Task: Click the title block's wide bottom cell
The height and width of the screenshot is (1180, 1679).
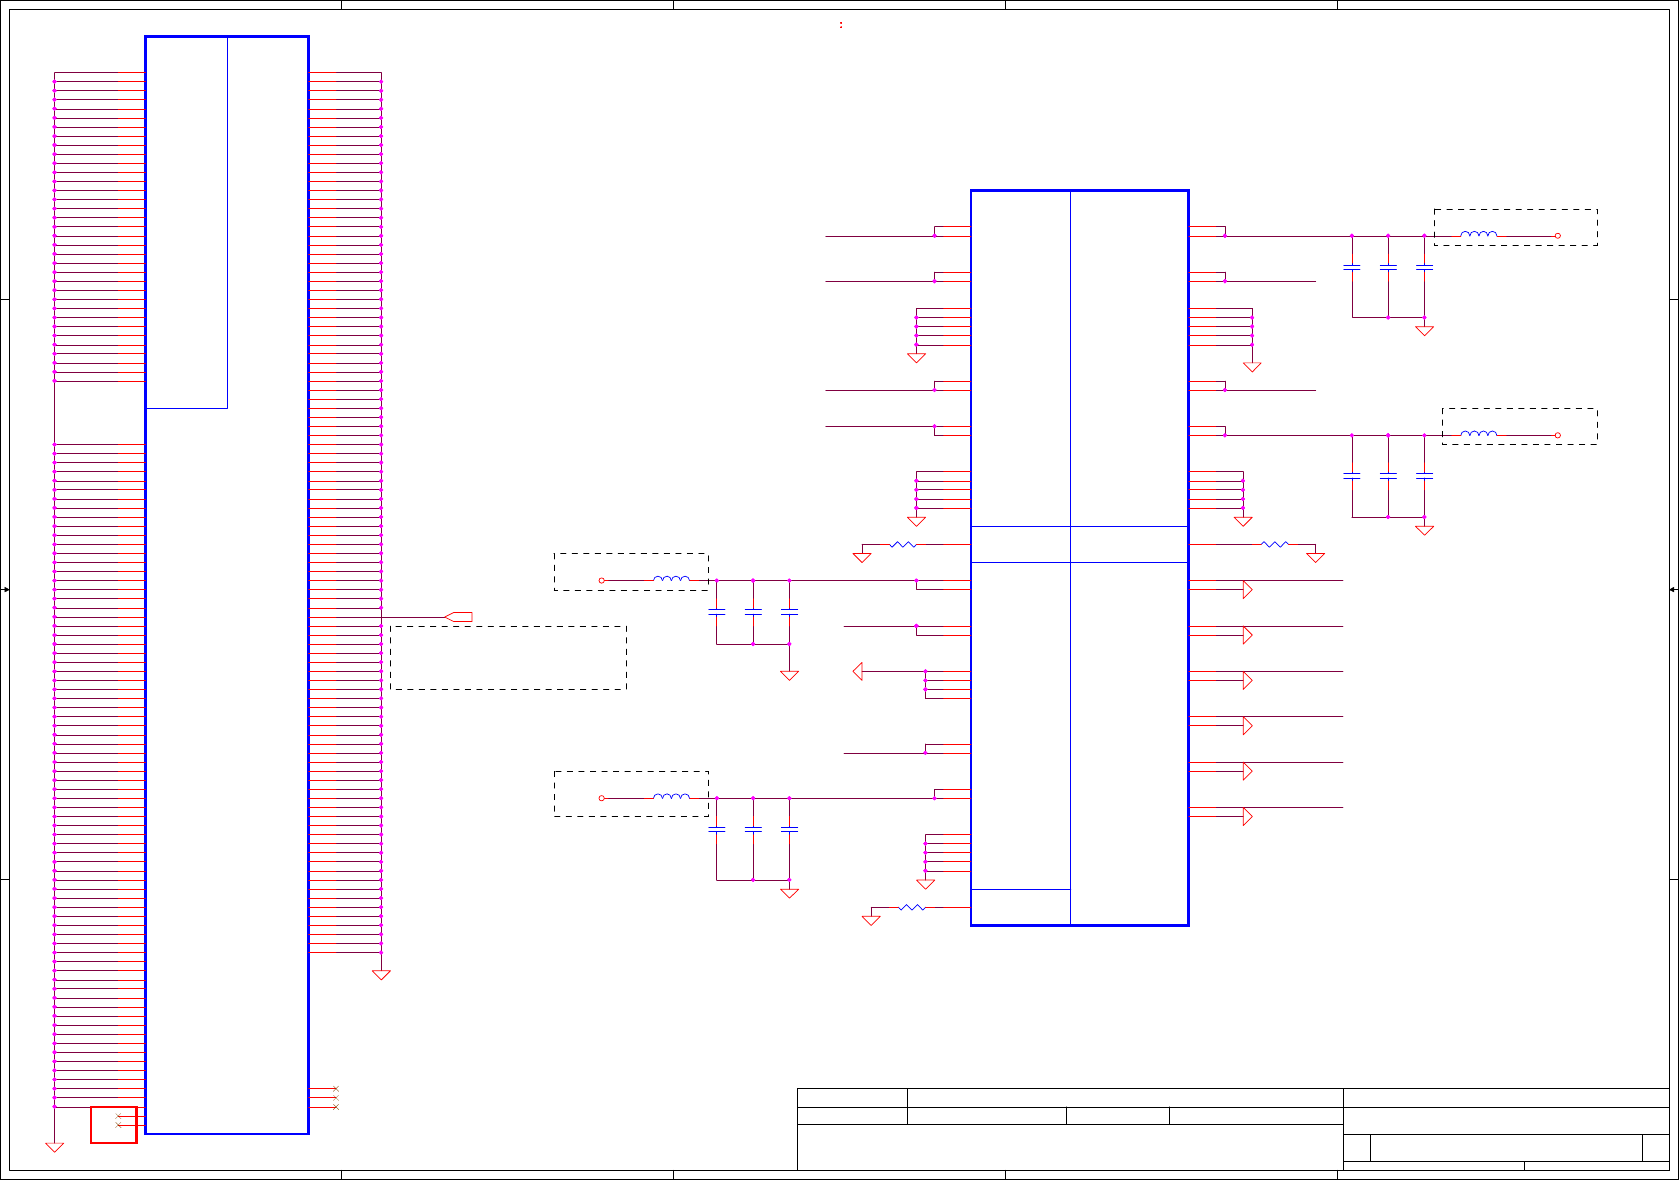Action: tap(1070, 1147)
